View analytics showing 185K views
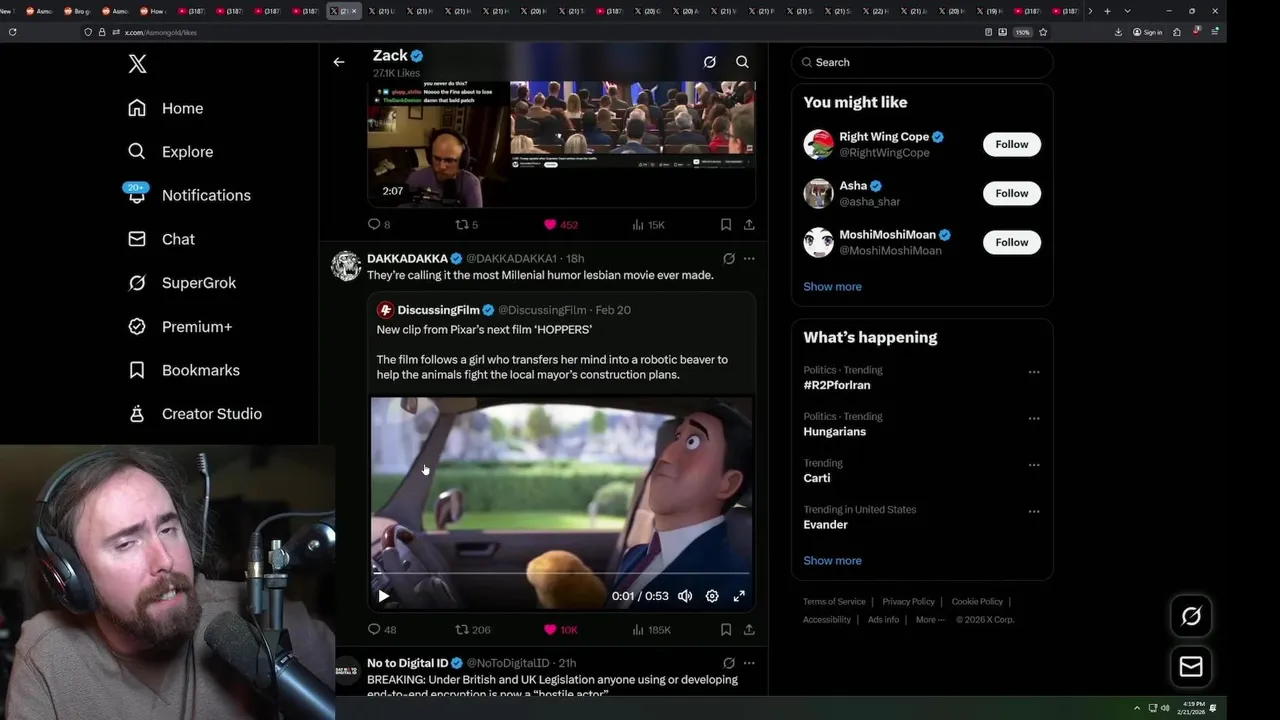This screenshot has width=1280, height=720. tap(651, 630)
